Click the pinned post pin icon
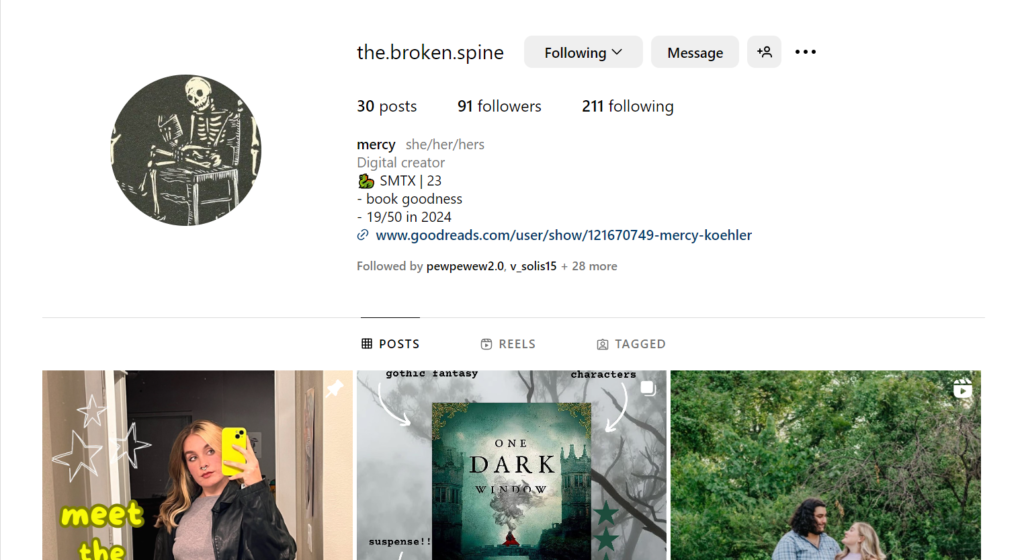1024x560 pixels. [x=335, y=388]
